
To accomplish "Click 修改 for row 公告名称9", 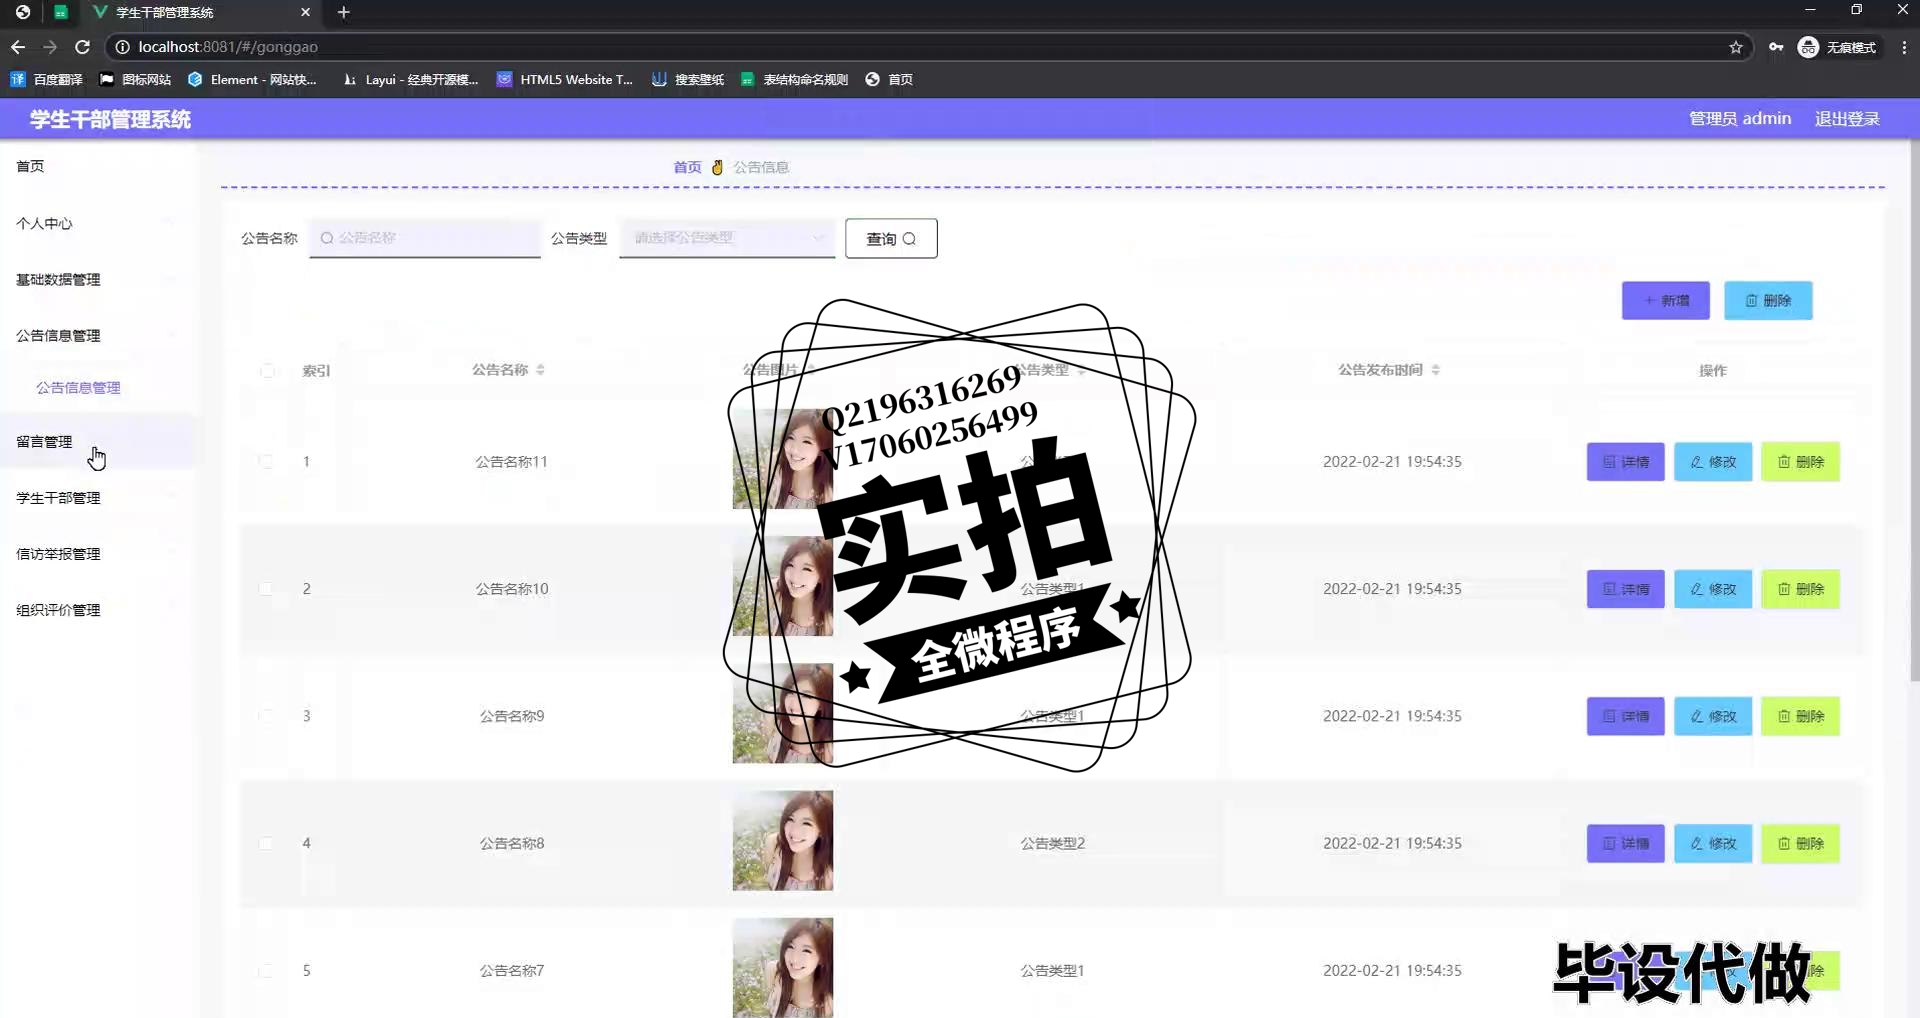I will pyautogui.click(x=1713, y=716).
